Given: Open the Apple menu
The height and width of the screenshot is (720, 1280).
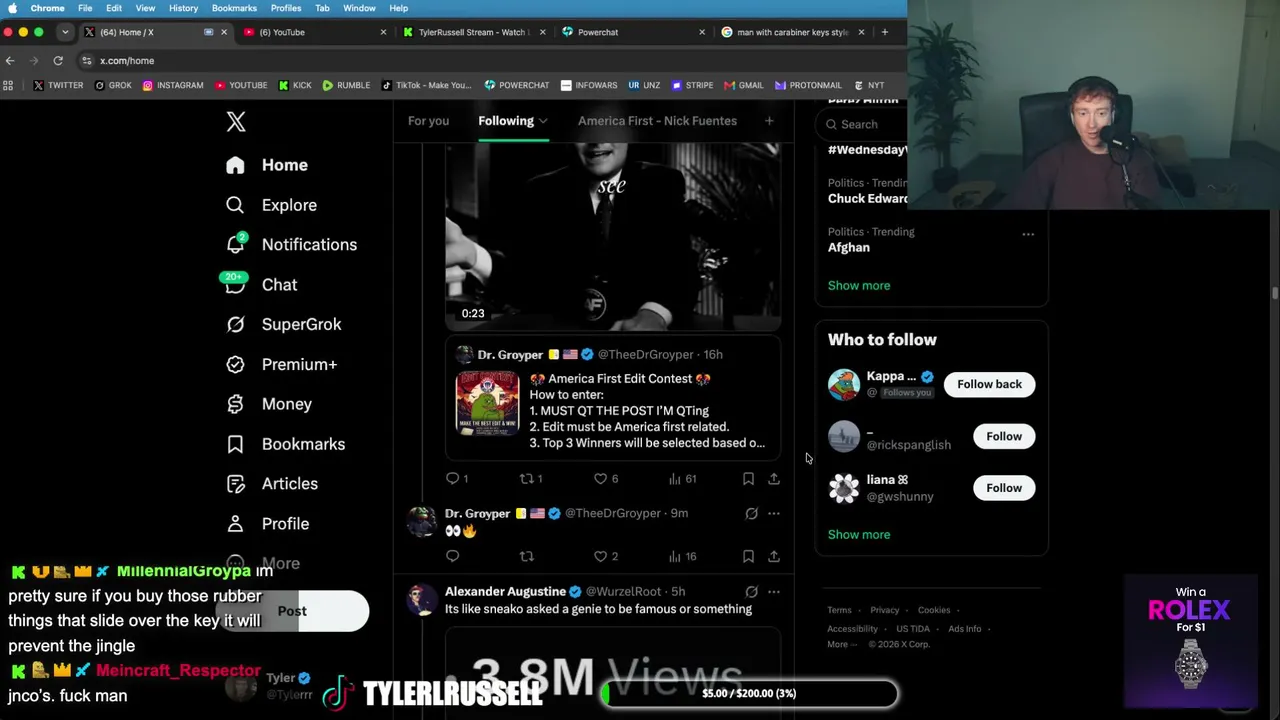Looking at the screenshot, I should click(x=12, y=8).
